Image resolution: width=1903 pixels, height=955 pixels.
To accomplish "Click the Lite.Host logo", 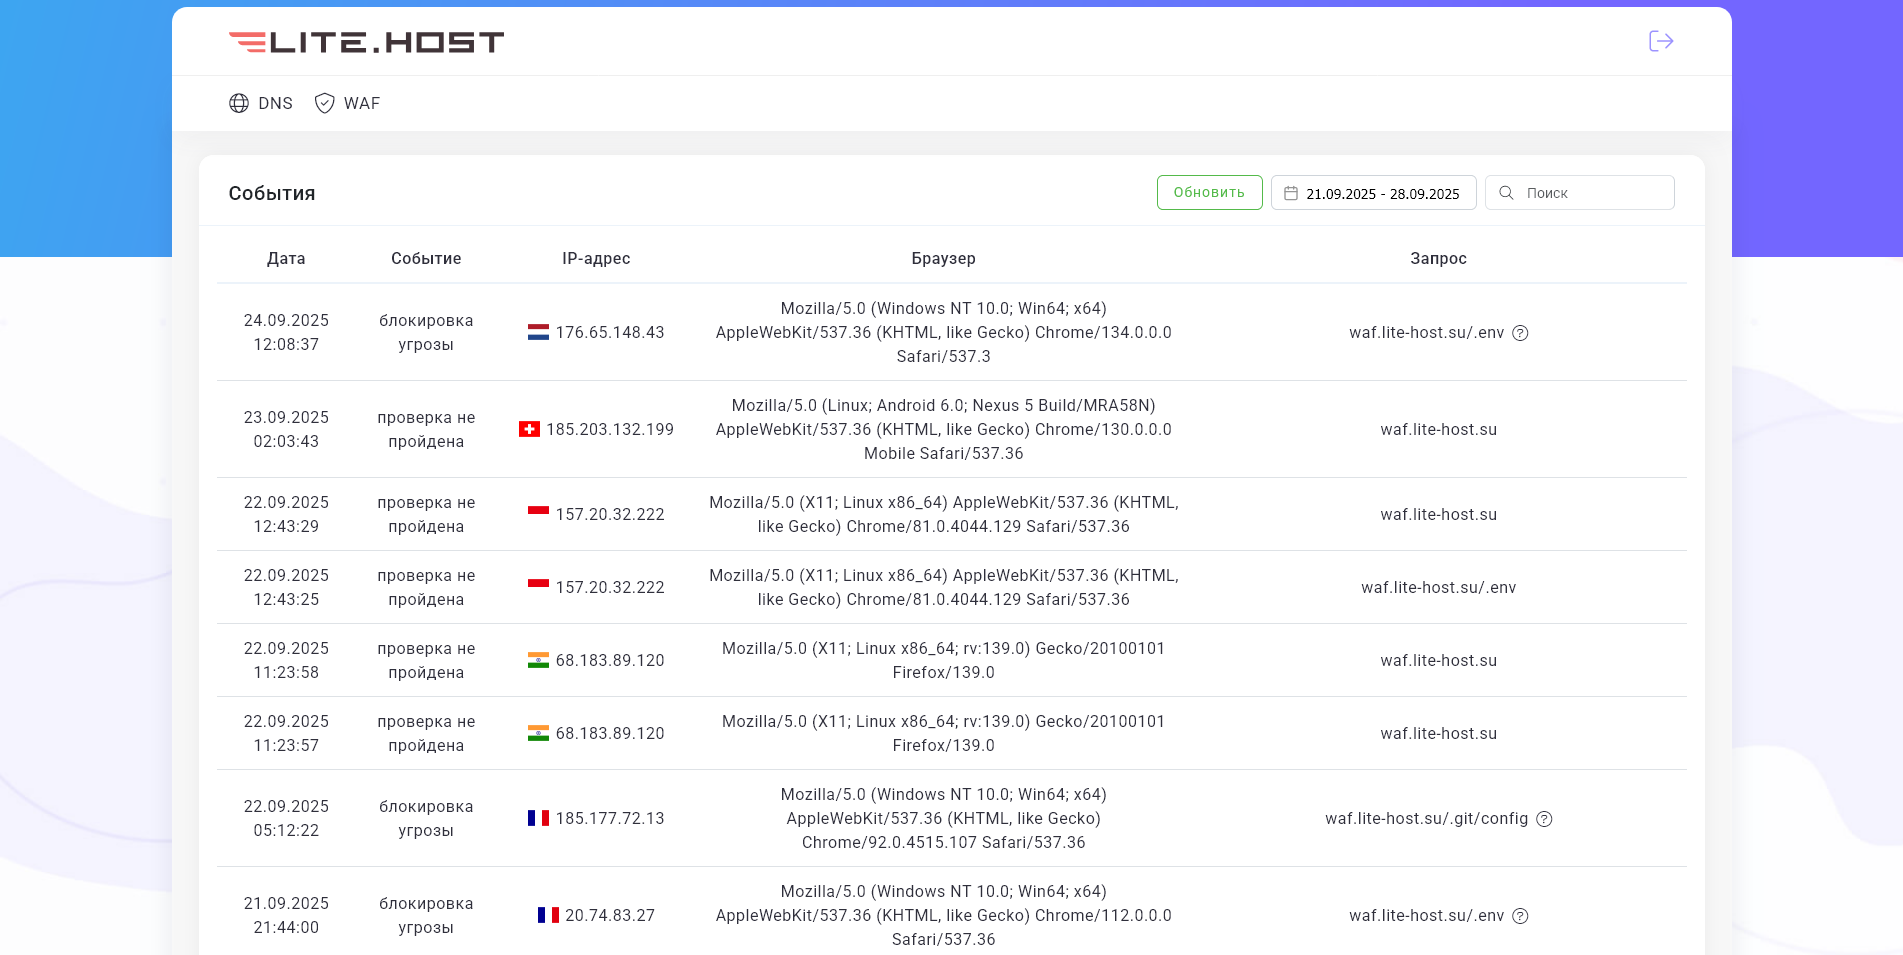I will tap(366, 42).
